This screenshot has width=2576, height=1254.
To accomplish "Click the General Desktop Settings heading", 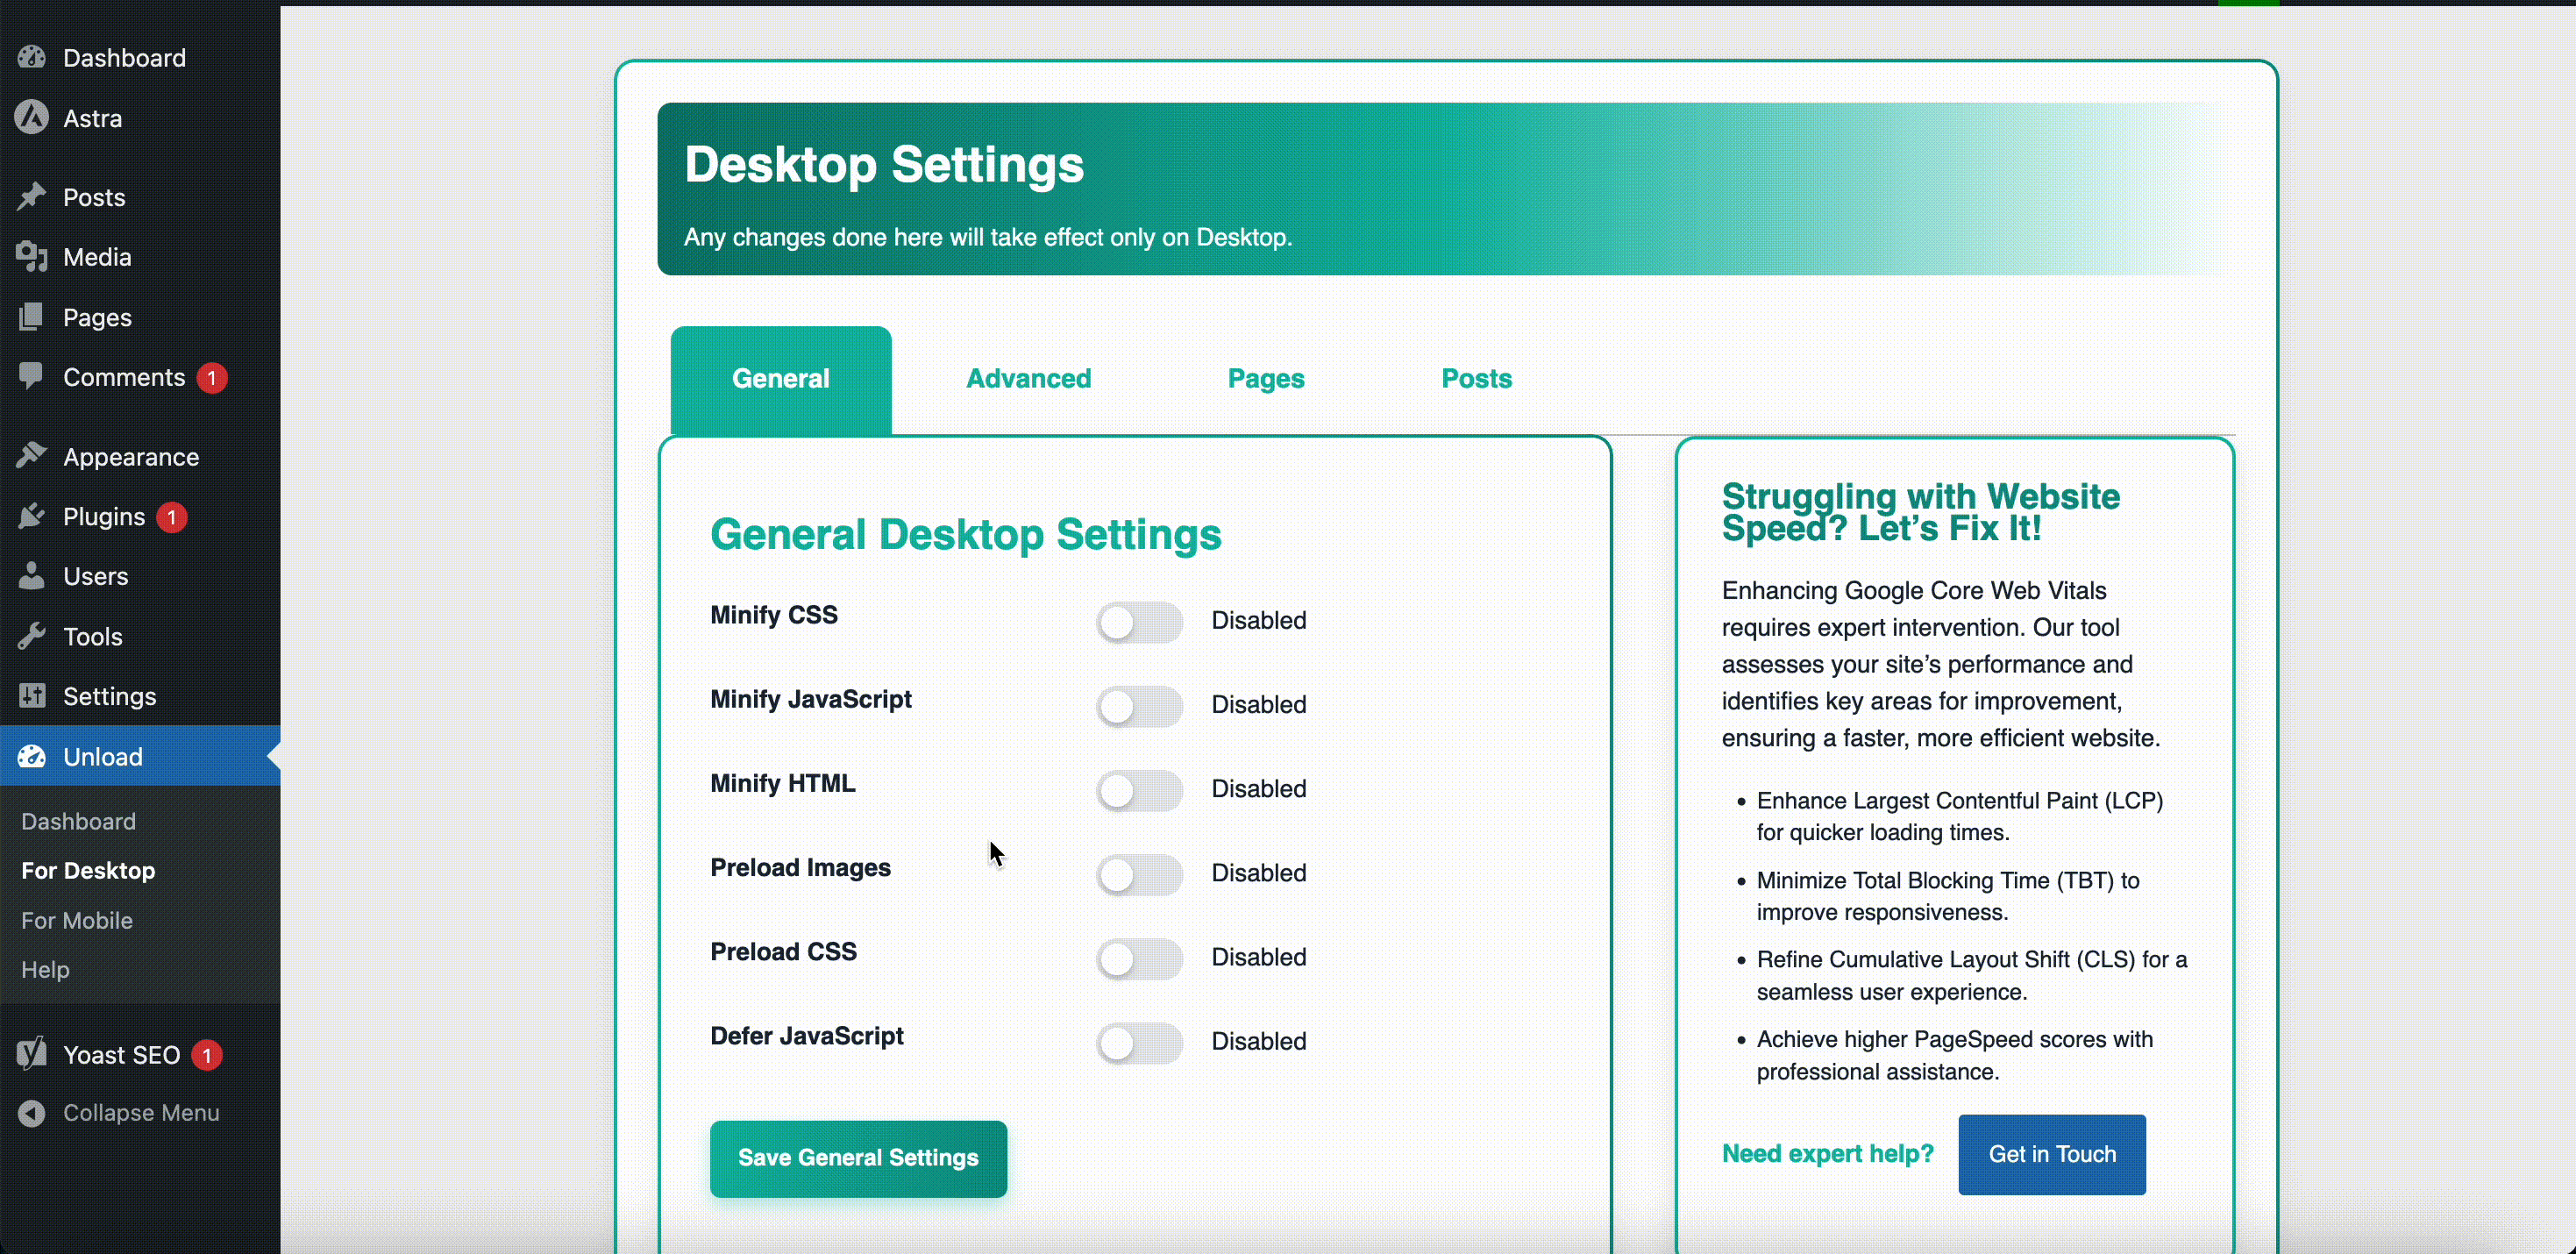I will point(966,535).
